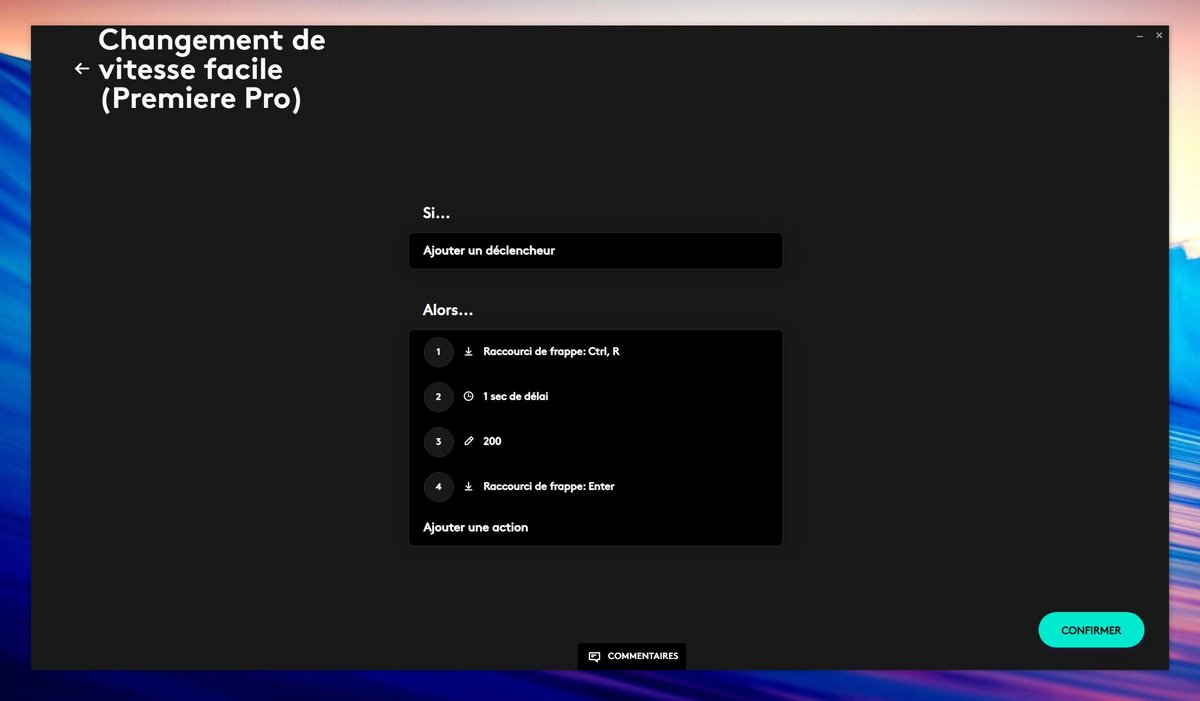Click the title Changement de vitesse facile
Screen dimensions: 1200x701
pyautogui.click(x=212, y=70)
